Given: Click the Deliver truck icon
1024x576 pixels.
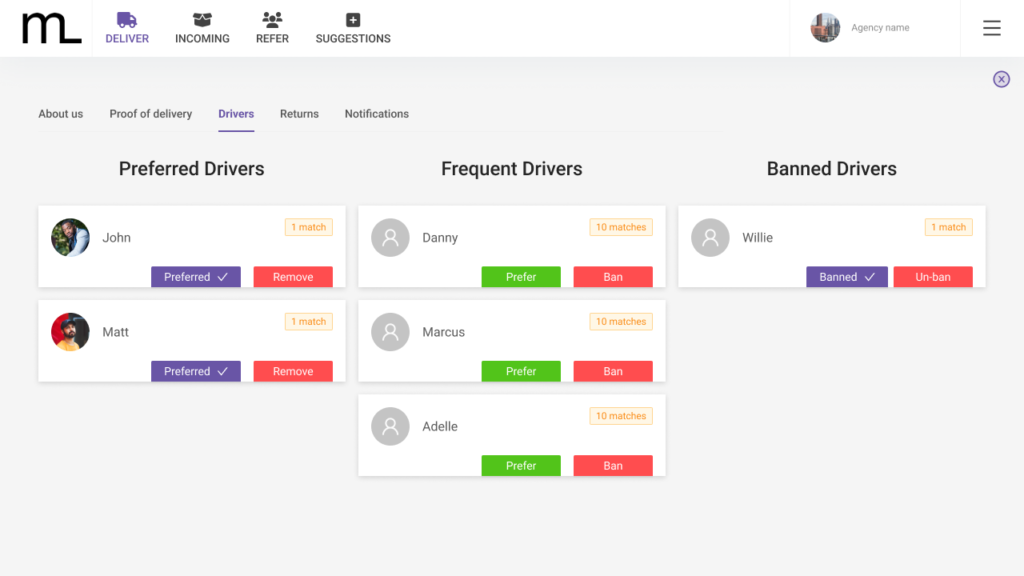Looking at the screenshot, I should coord(127,20).
